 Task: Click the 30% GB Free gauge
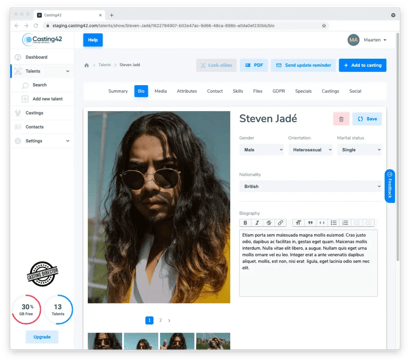pyautogui.click(x=26, y=309)
